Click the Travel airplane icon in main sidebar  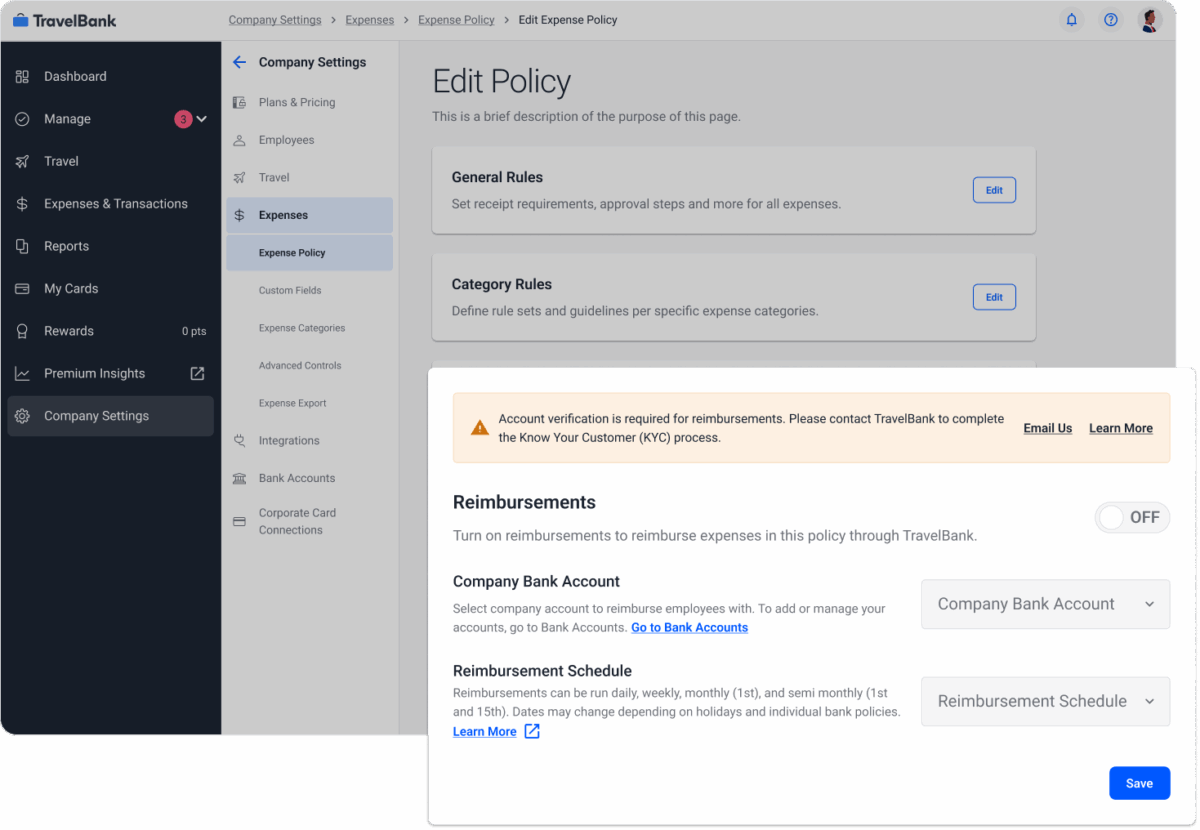pos(22,161)
